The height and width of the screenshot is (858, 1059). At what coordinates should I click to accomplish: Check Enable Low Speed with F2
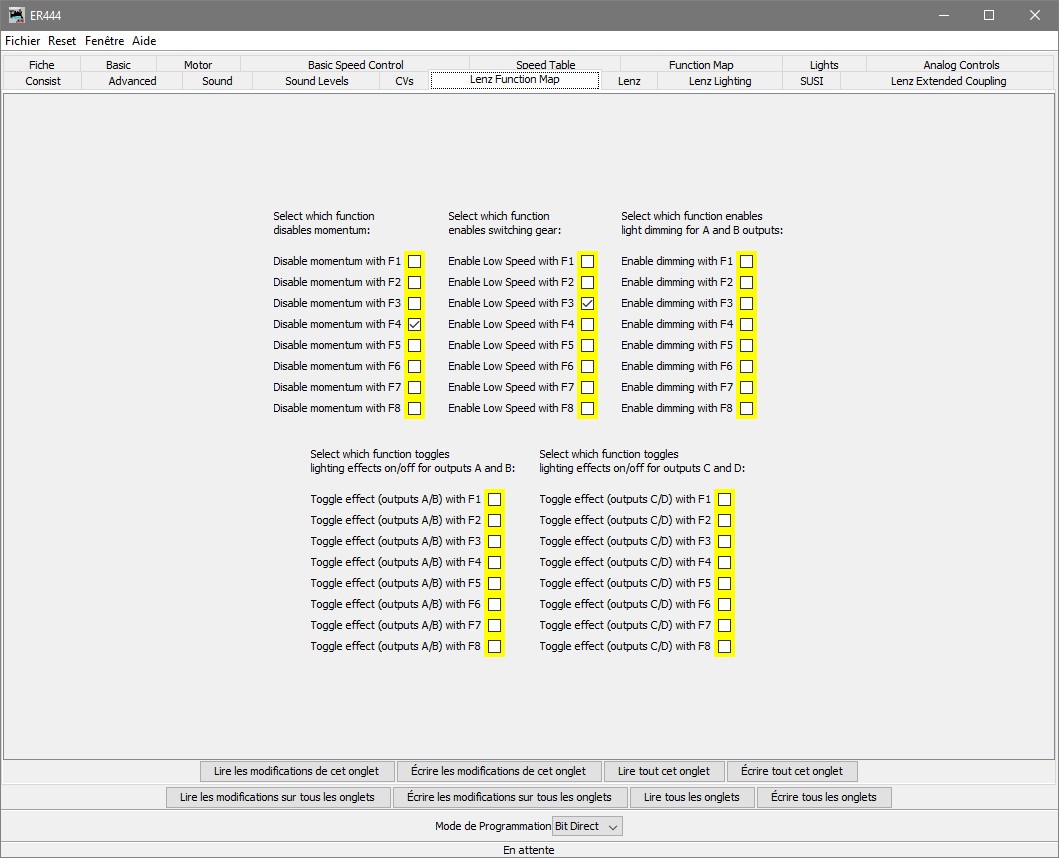tap(588, 282)
